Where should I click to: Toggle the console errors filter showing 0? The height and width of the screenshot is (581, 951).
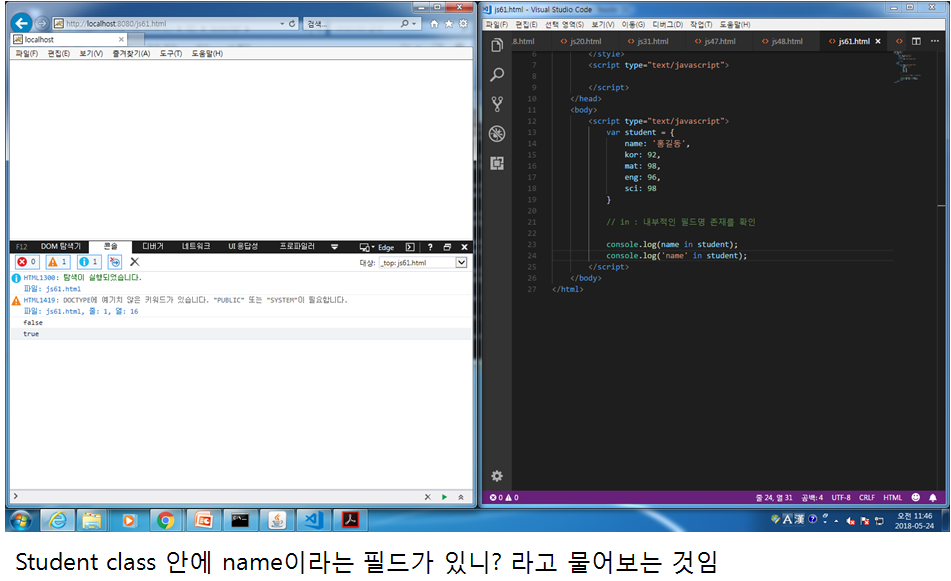click(x=27, y=261)
